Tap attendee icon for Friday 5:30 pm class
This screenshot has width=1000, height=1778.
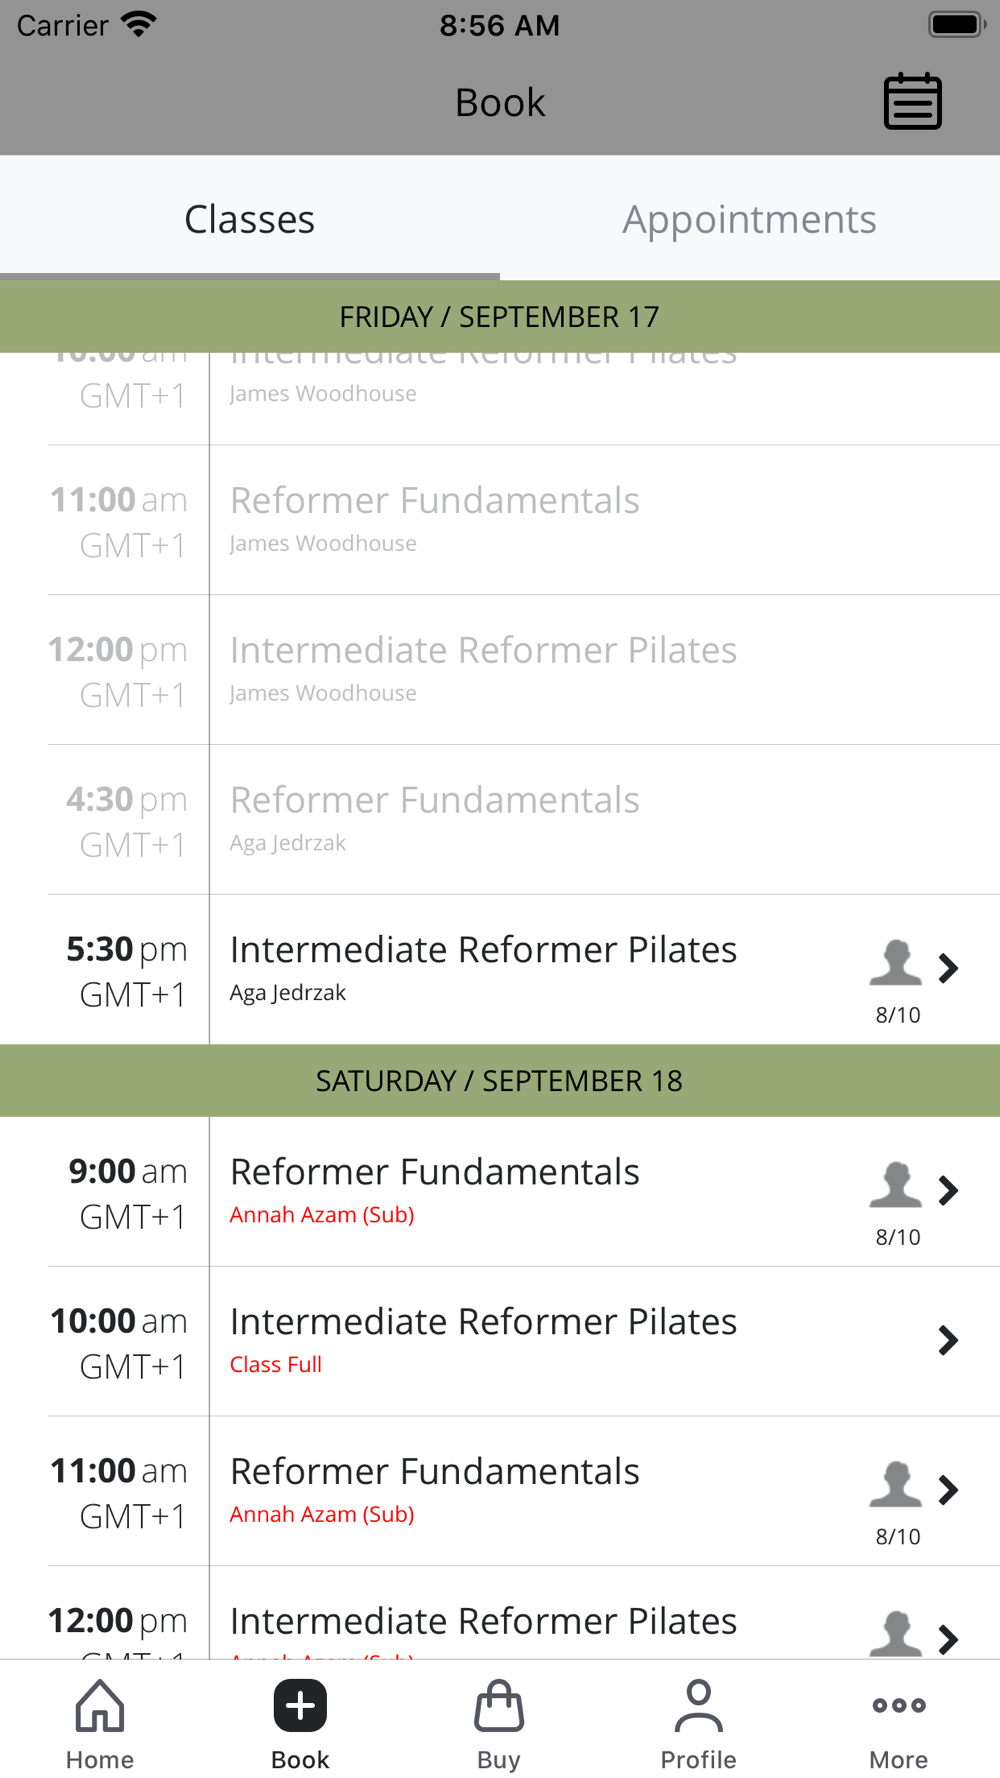click(x=896, y=964)
